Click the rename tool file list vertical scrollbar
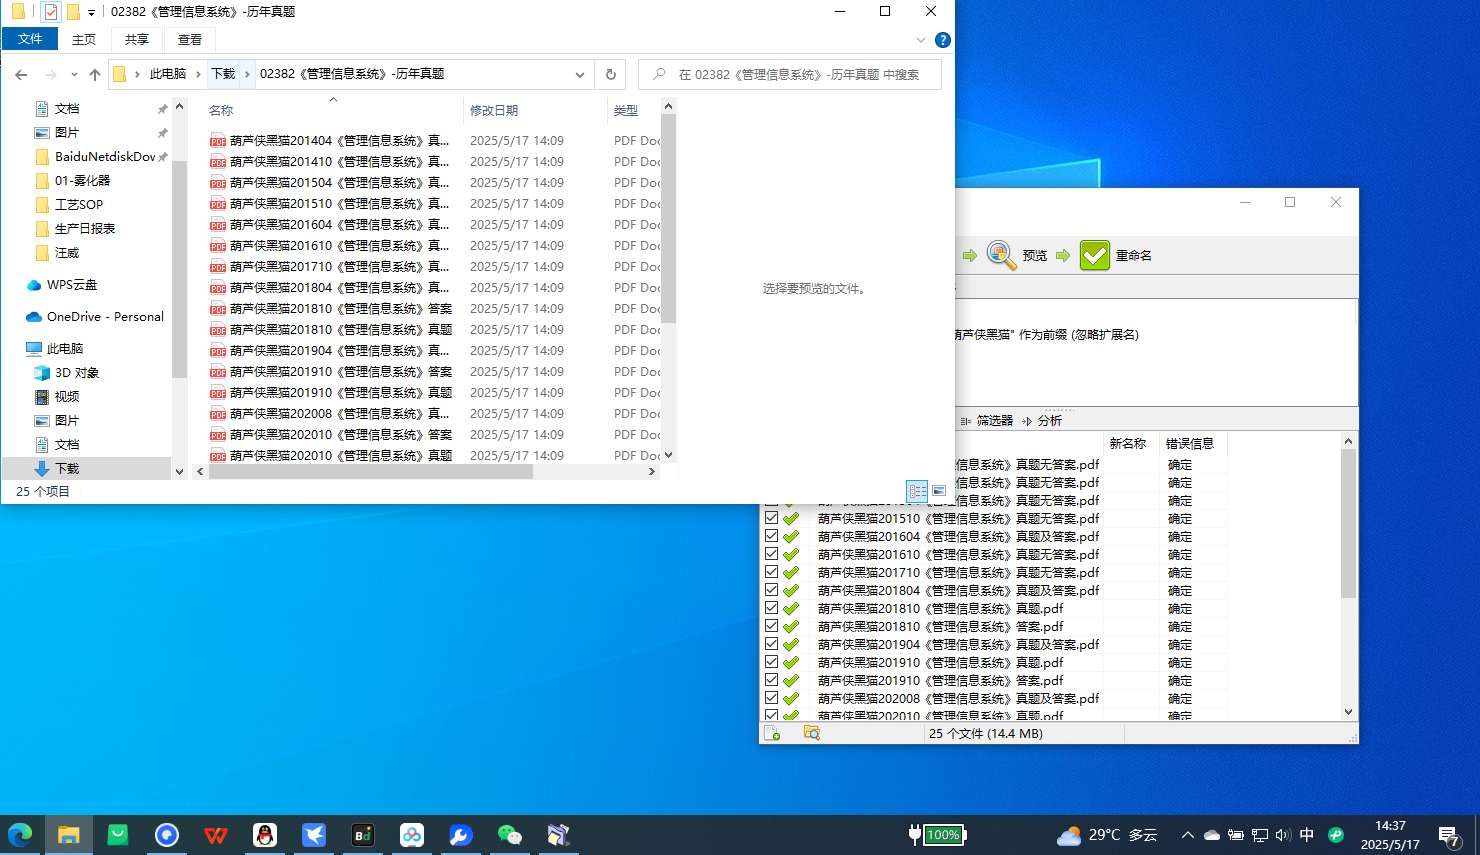 pyautogui.click(x=1348, y=523)
